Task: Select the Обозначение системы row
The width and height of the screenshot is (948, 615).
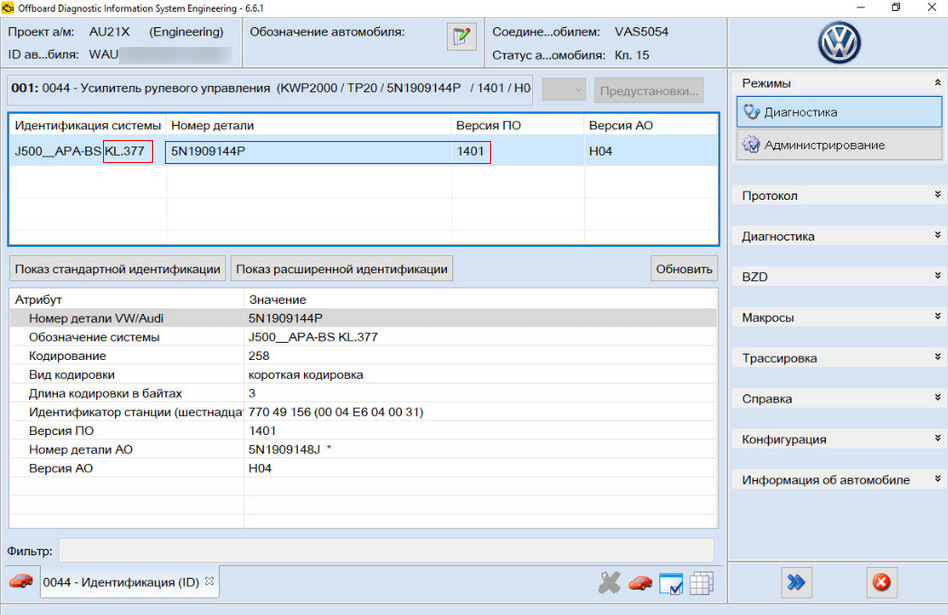Action: 363,337
